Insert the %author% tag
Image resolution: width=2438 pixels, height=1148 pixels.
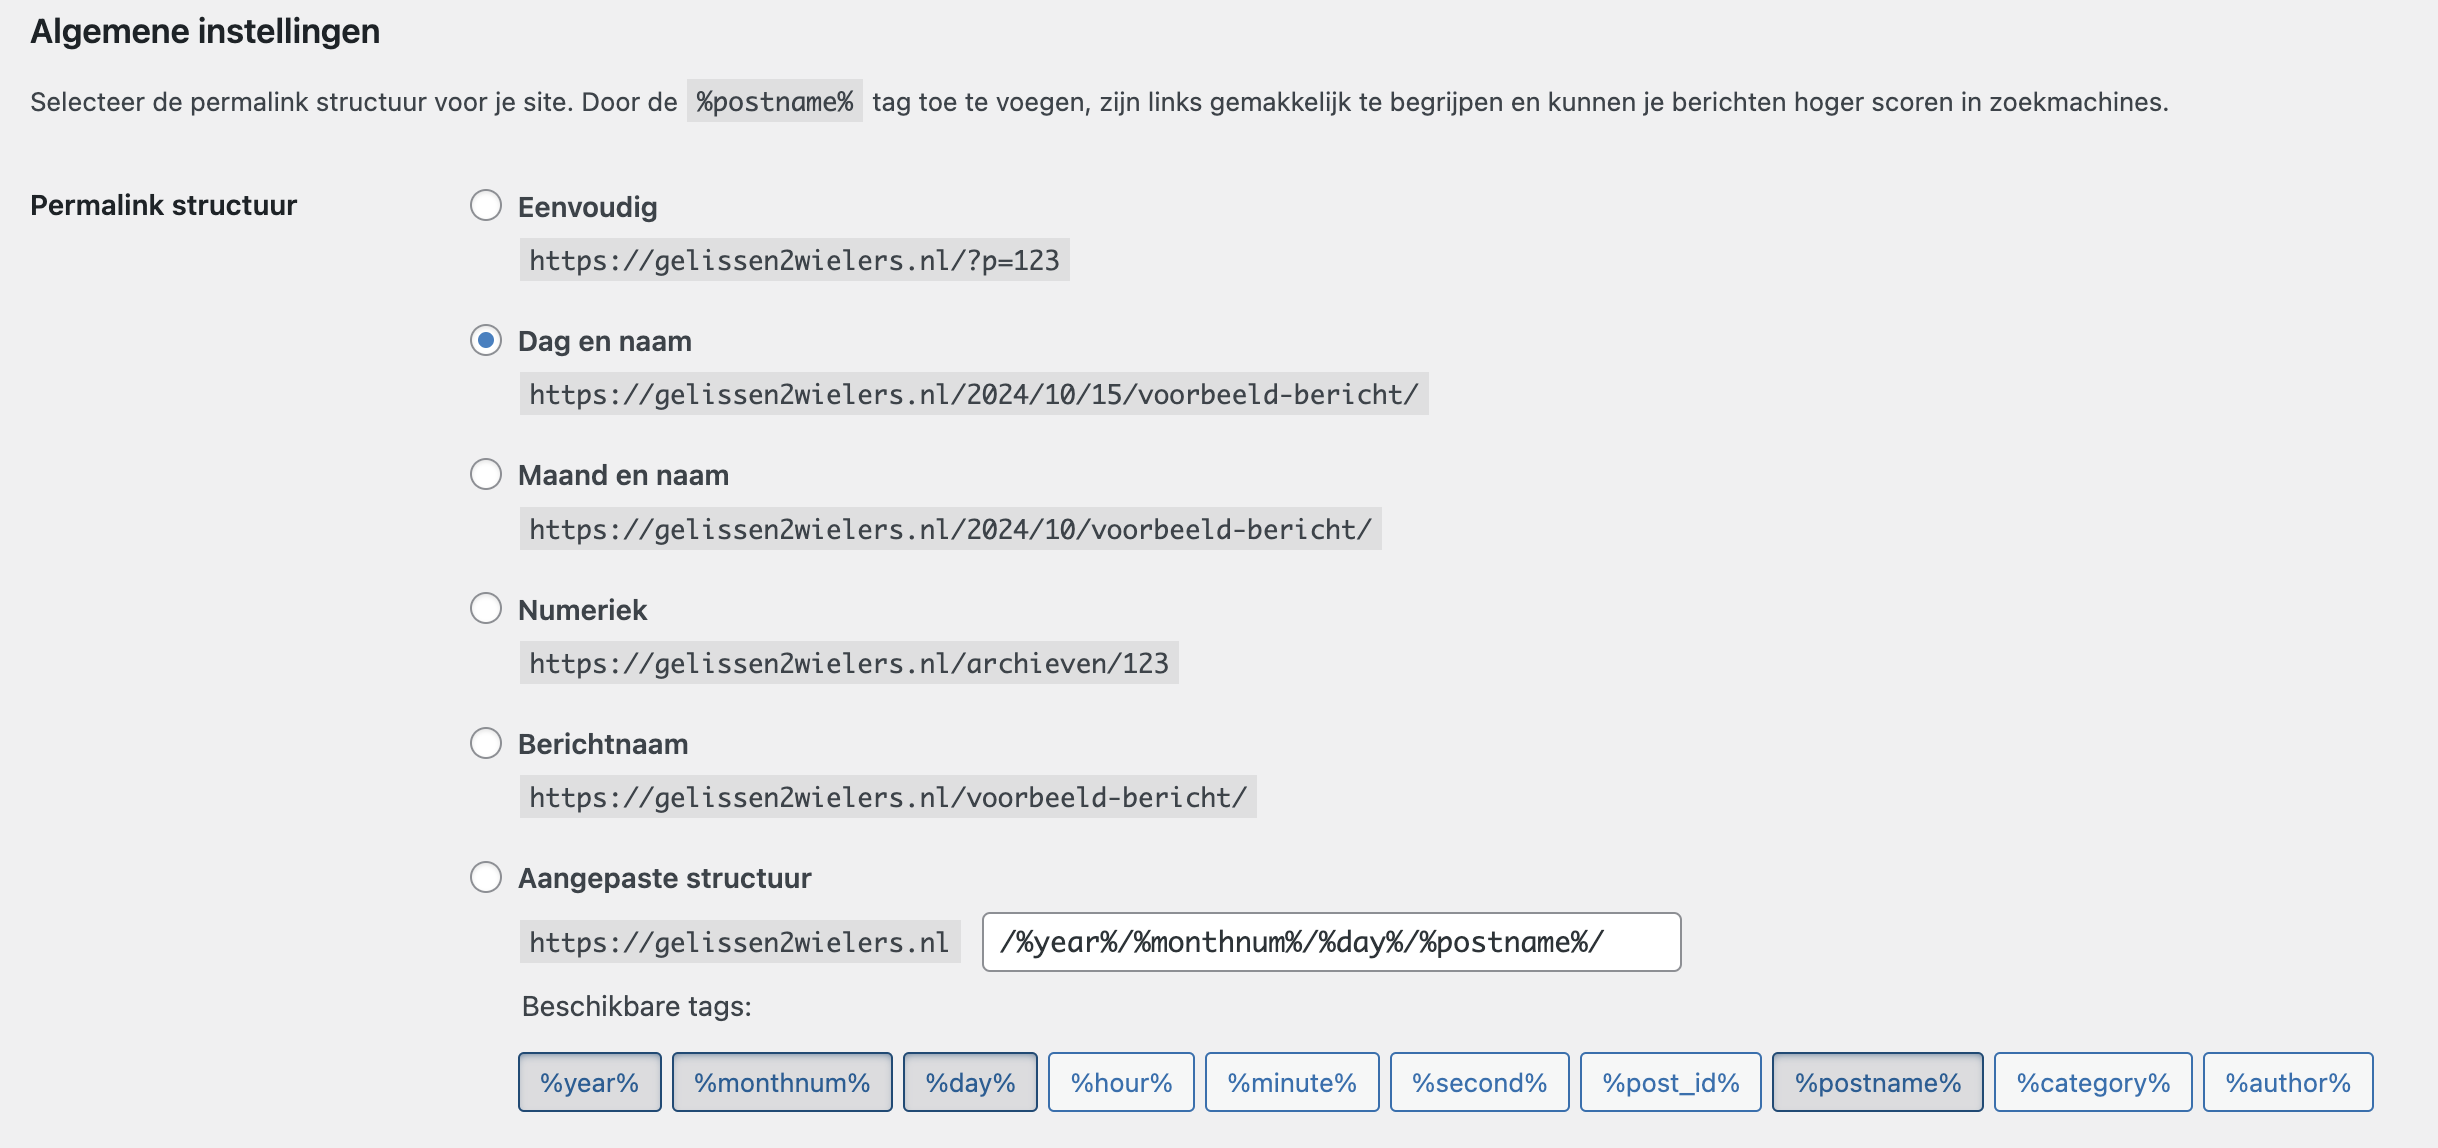tap(2288, 1082)
